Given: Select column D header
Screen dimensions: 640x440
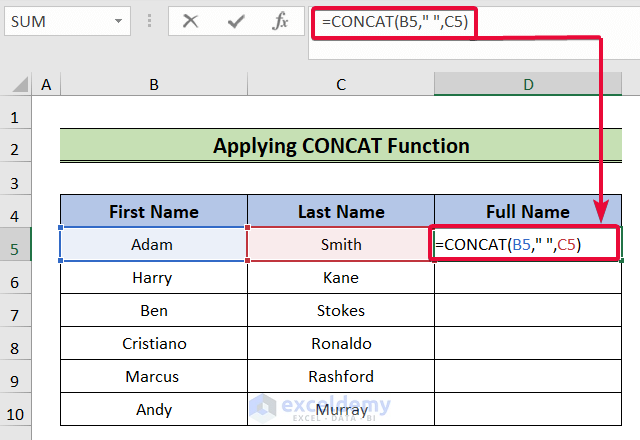Looking at the screenshot, I should (x=528, y=86).
